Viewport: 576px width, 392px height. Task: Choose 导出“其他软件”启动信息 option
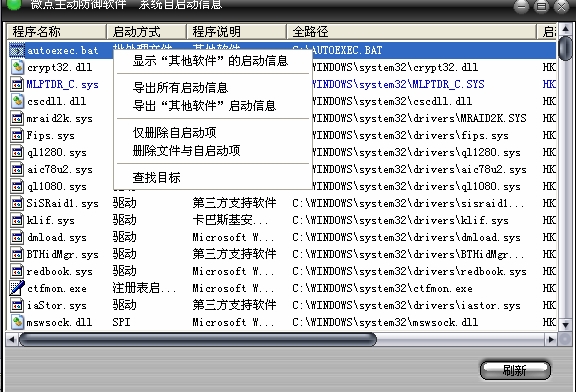point(204,106)
